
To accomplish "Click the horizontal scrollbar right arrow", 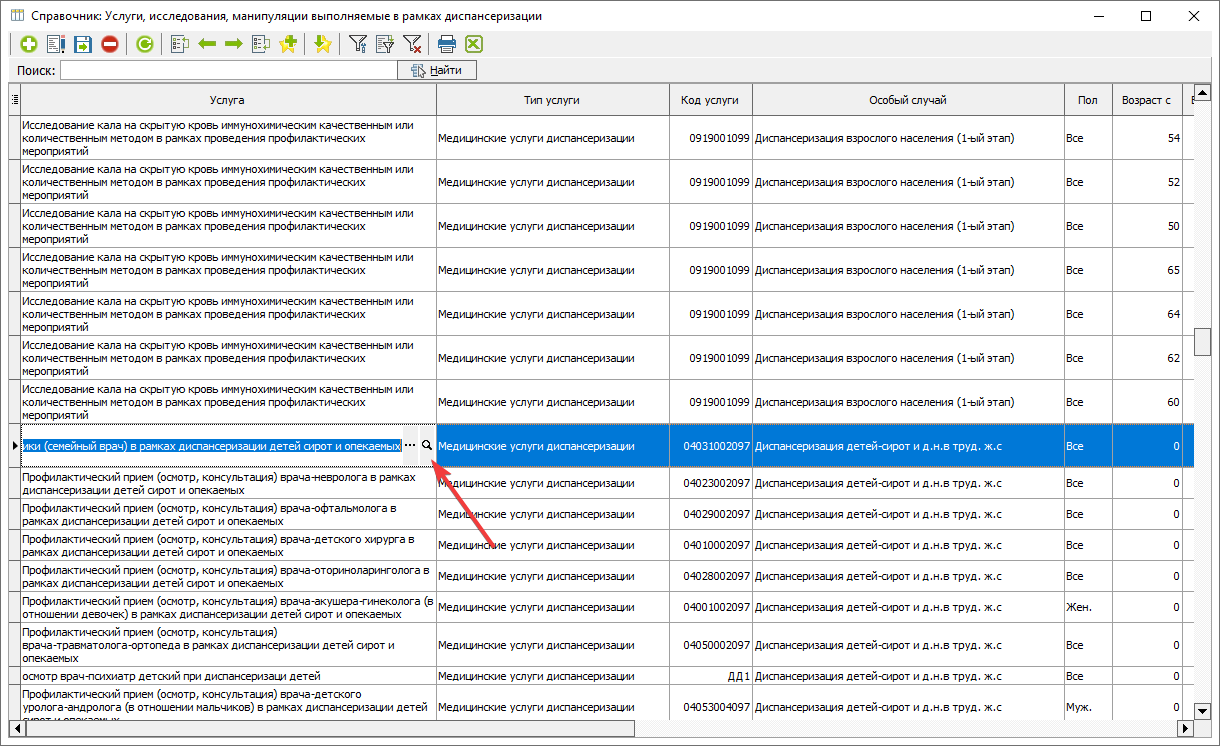I will click(1186, 727).
